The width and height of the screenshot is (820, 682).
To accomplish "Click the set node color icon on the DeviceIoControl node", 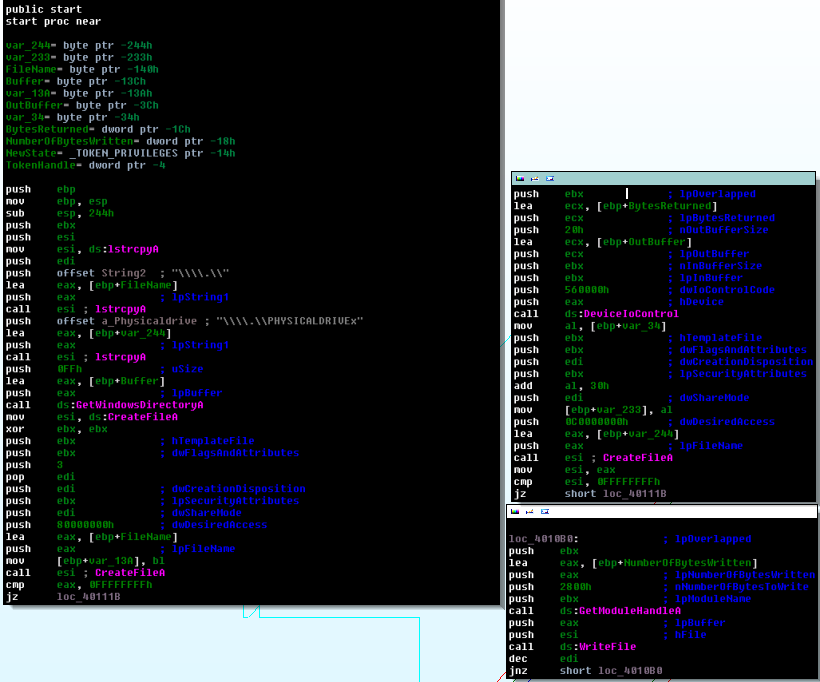I will [520, 178].
